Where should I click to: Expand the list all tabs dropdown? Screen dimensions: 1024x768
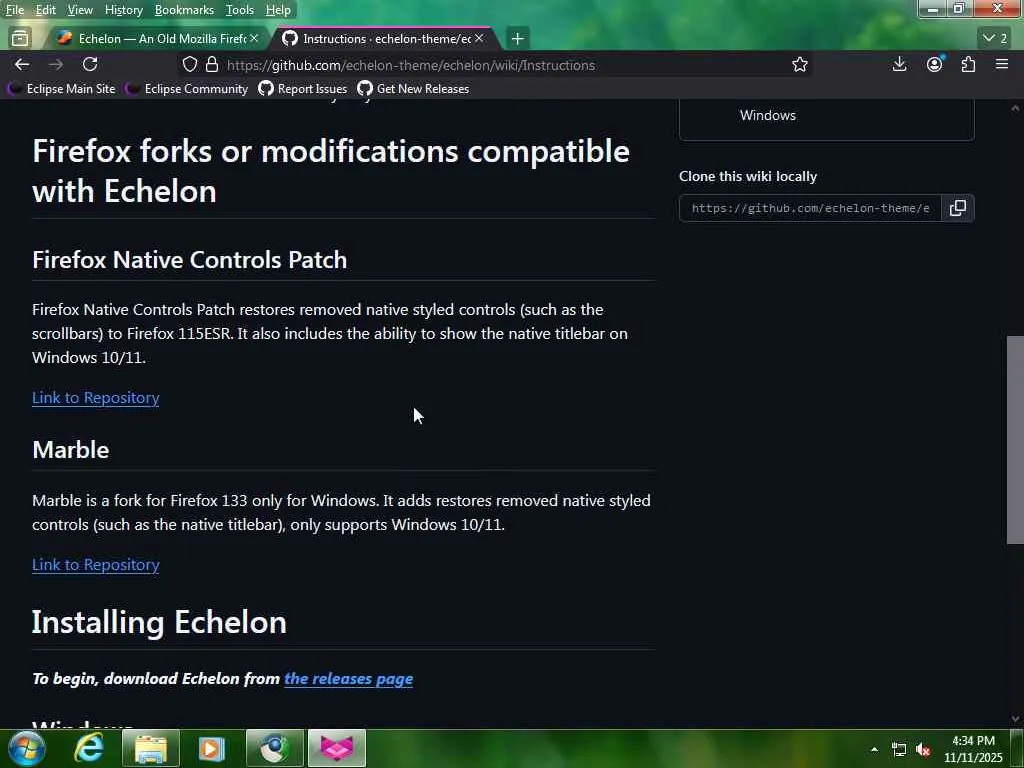coord(995,39)
